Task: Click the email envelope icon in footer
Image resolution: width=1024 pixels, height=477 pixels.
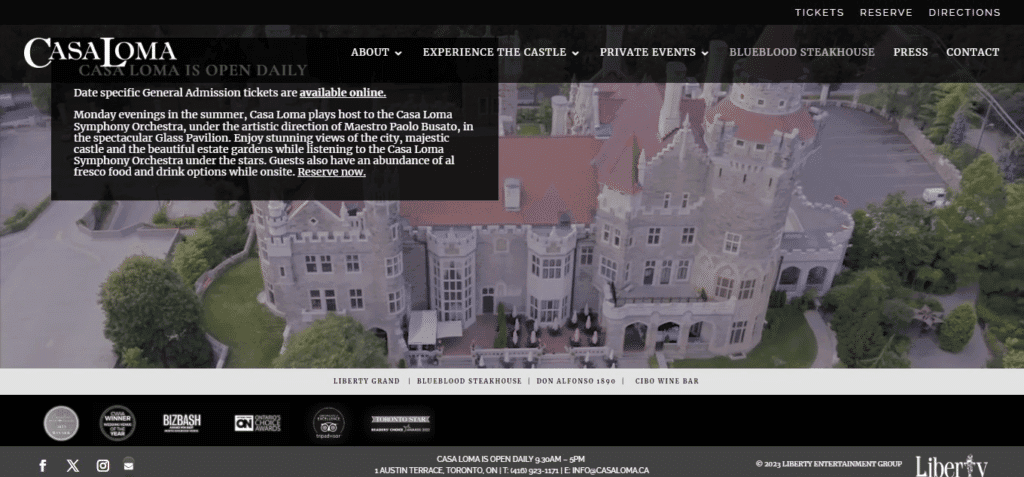Action: click(129, 466)
